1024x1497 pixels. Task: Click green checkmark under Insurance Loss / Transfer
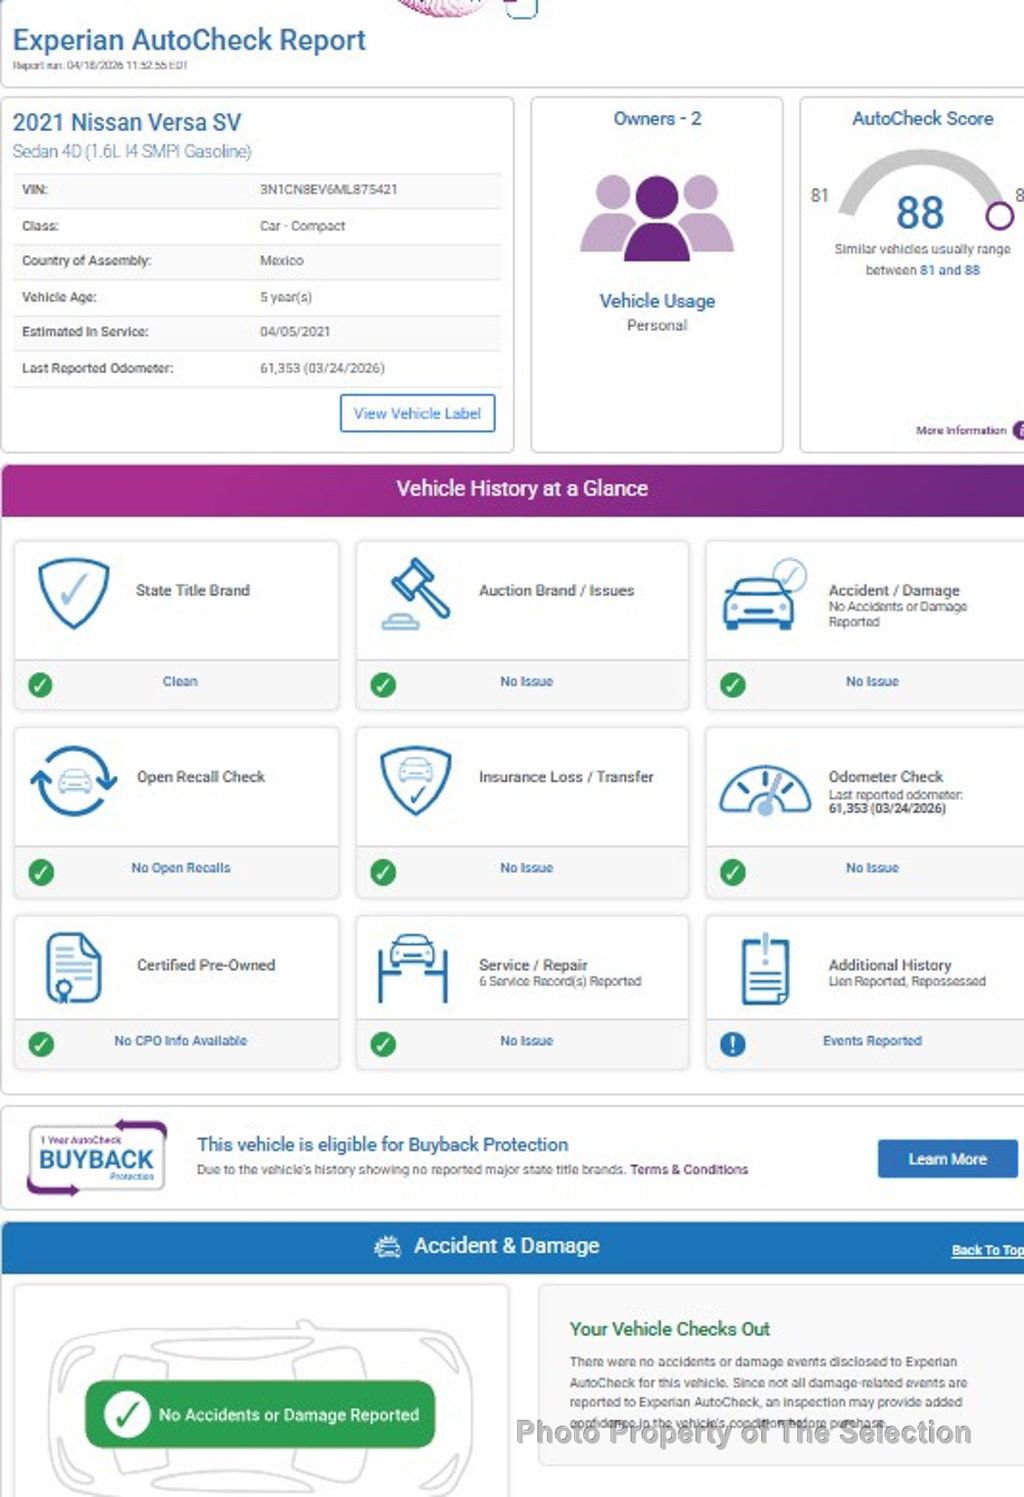pyautogui.click(x=383, y=872)
